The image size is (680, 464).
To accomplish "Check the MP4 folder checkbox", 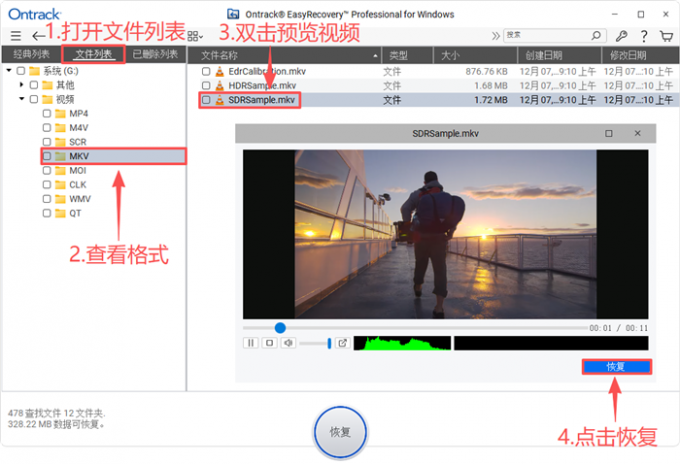I will [47, 114].
